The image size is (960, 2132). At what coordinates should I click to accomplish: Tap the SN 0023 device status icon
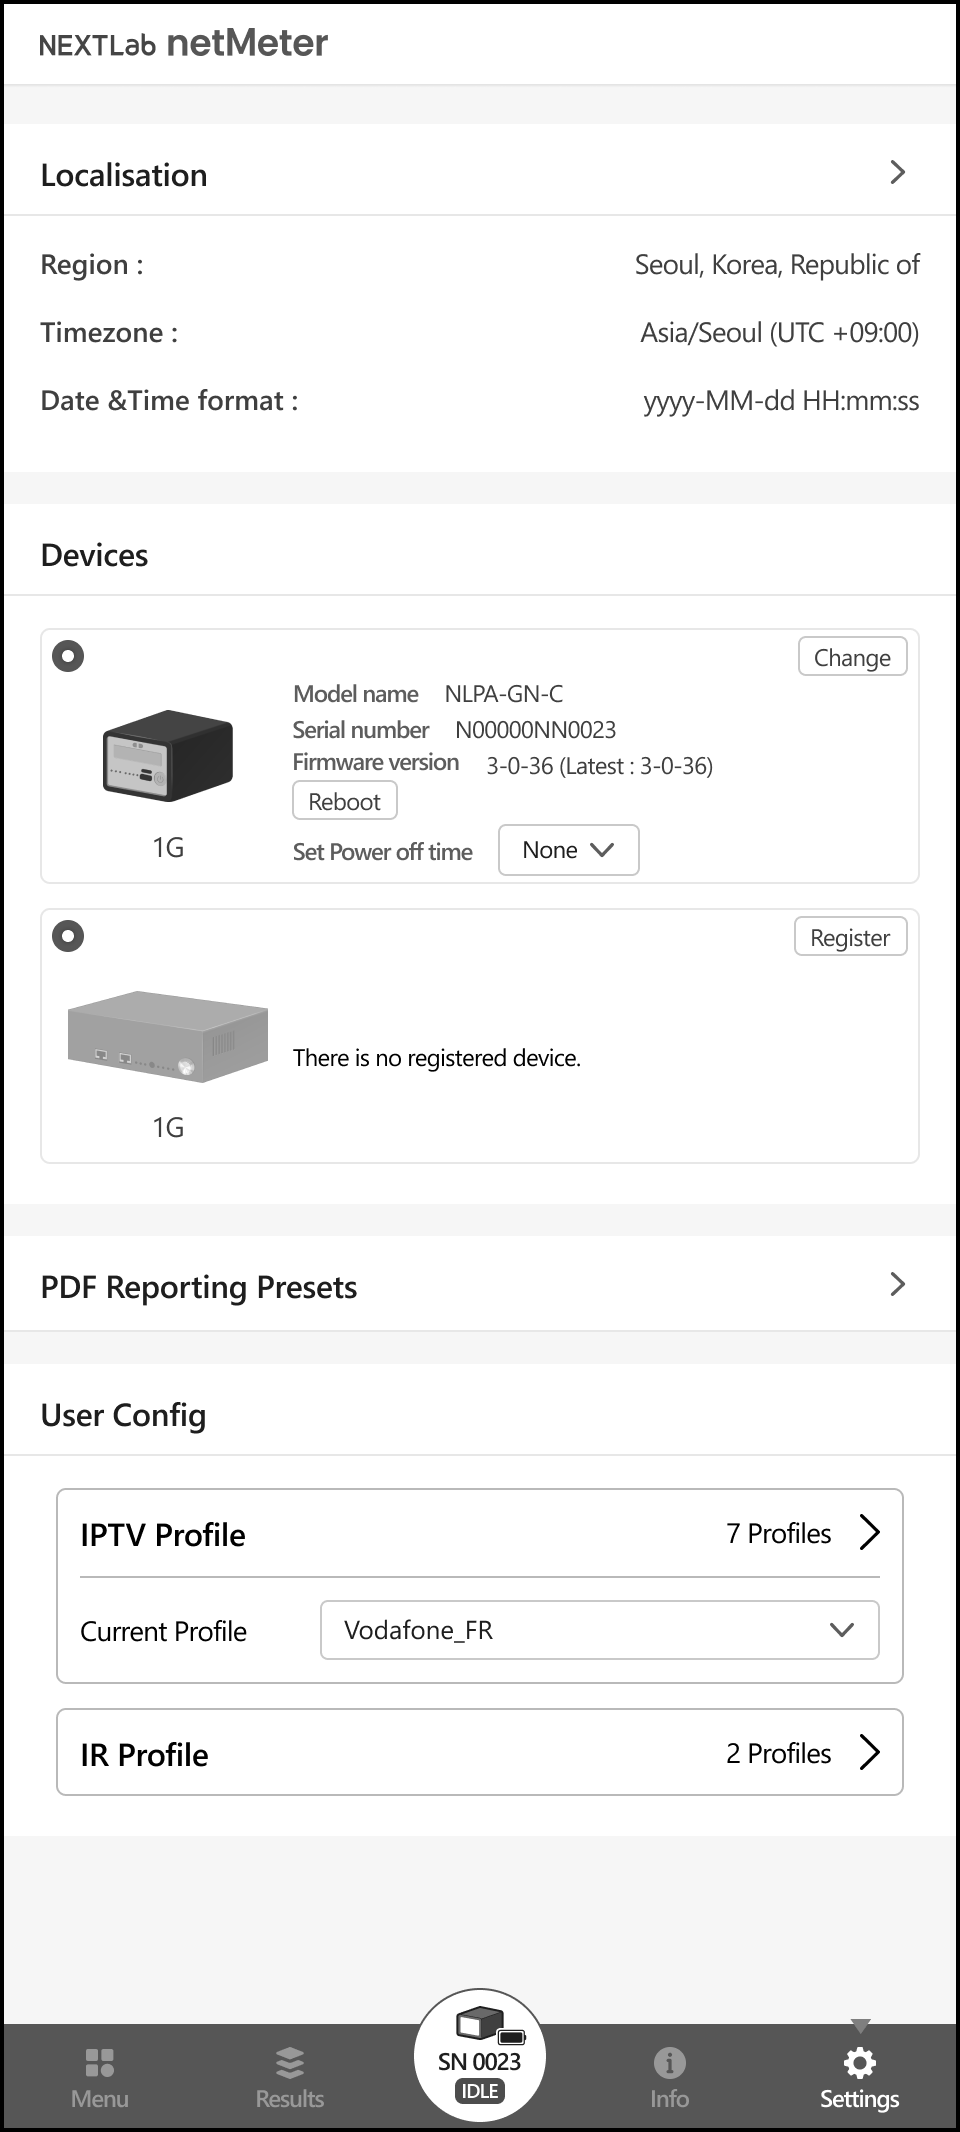coord(480,2055)
